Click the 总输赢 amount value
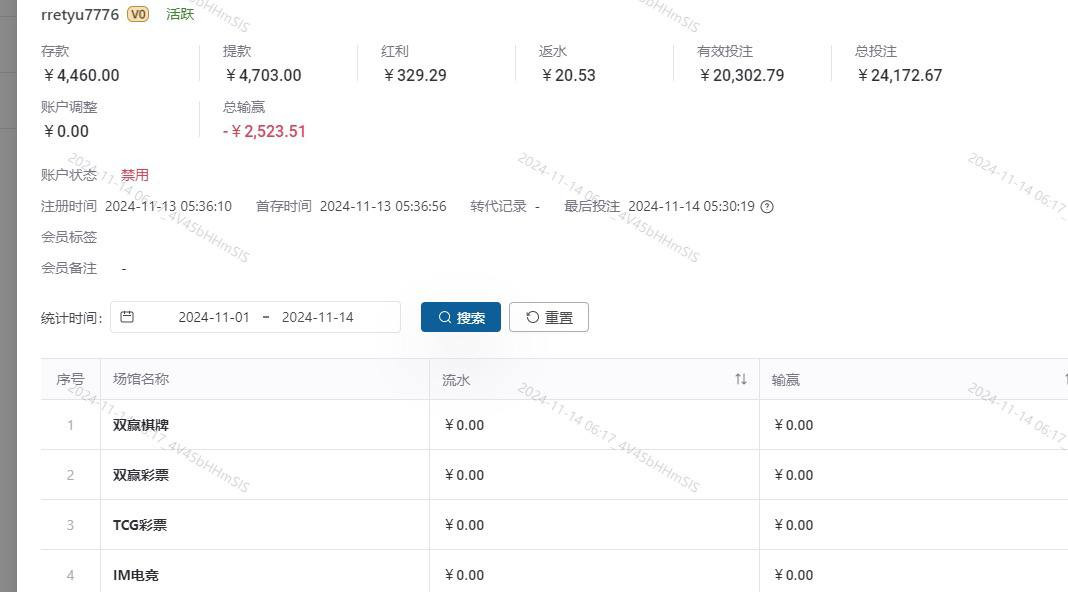The width and height of the screenshot is (1068, 592). [264, 131]
